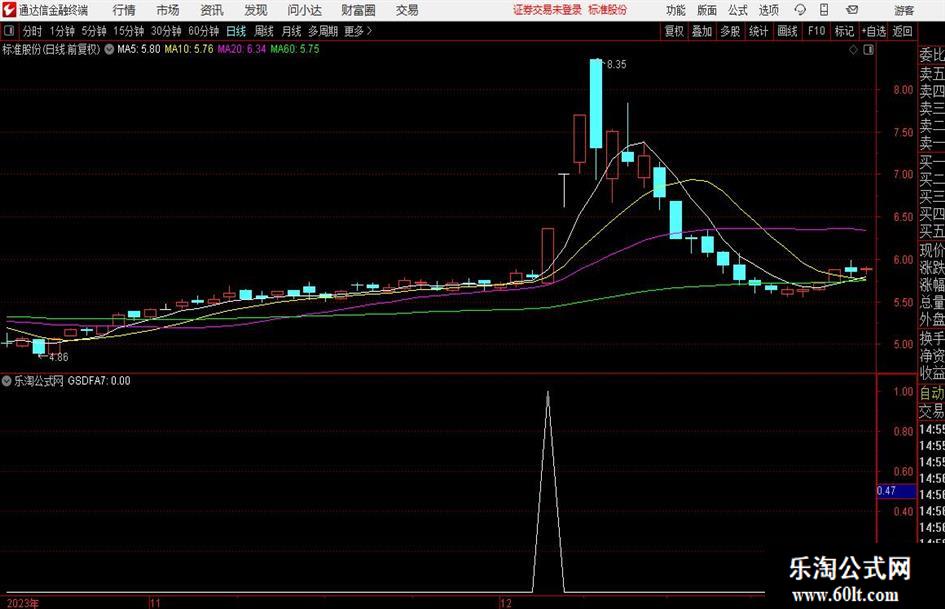Screen dimensions: 945x609
Task: Click the MA10: 5.76 indicator label
Action: 189,49
